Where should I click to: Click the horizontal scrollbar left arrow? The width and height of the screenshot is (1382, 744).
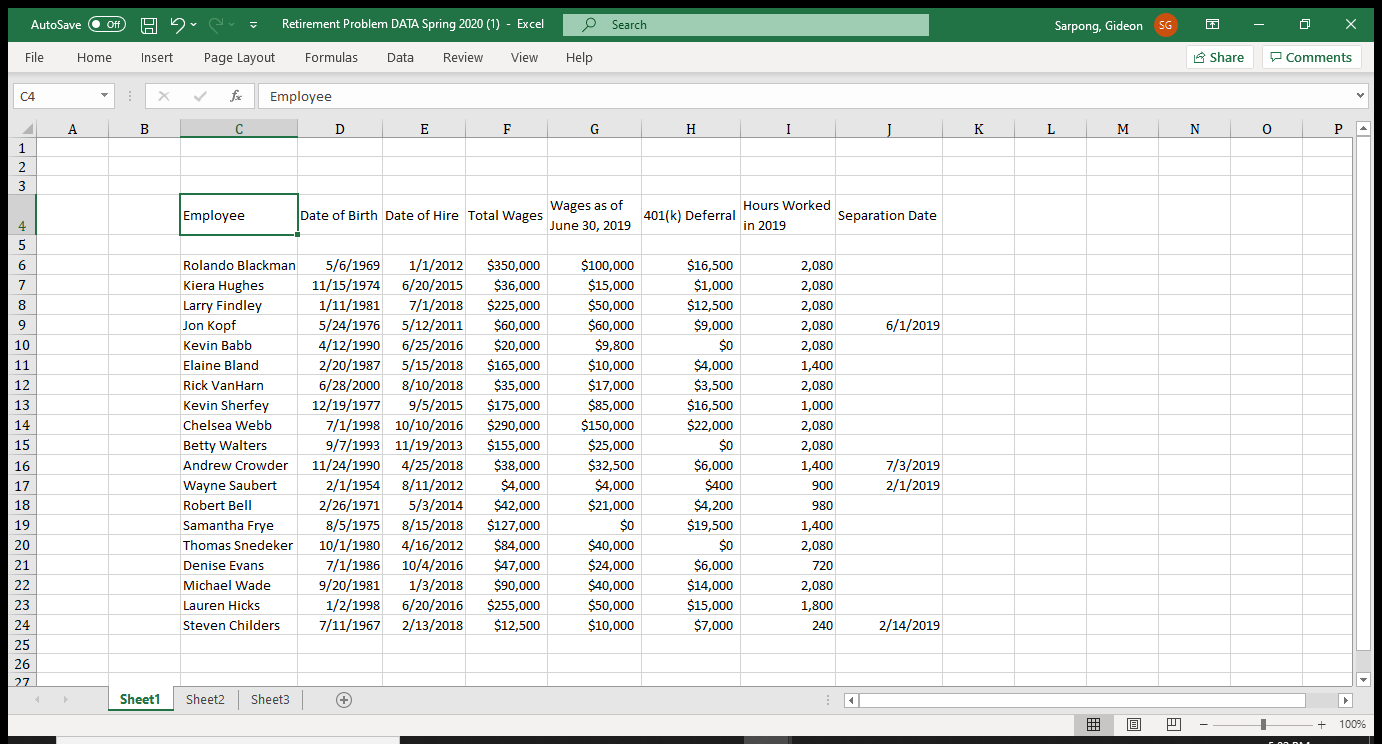851,700
